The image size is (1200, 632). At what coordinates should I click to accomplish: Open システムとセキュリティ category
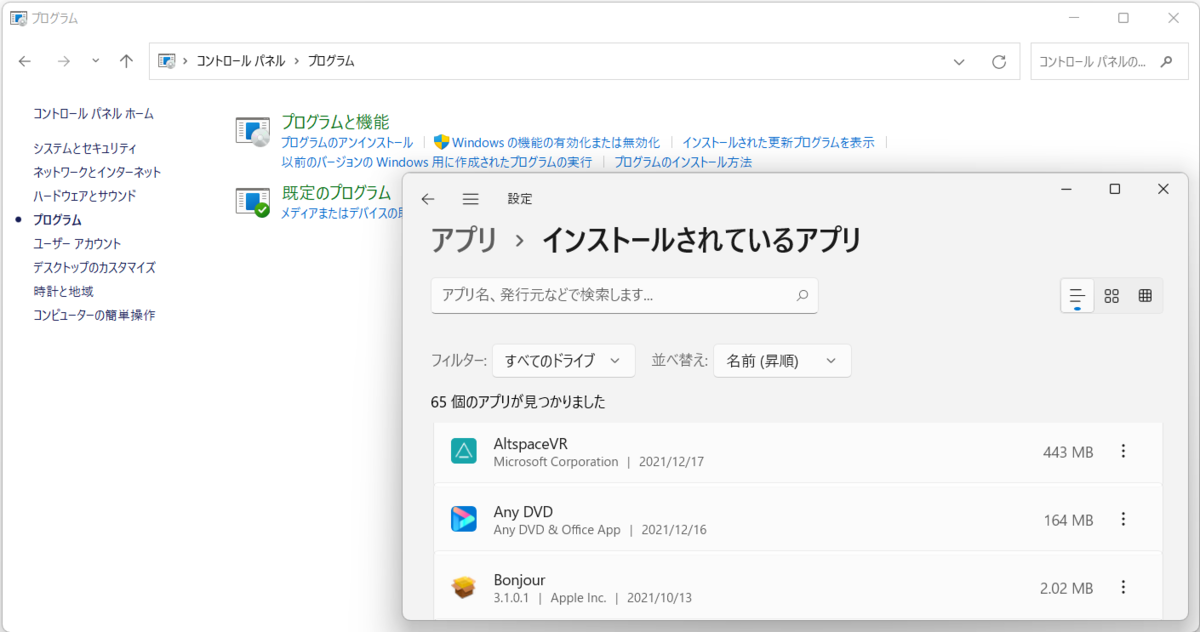85,148
